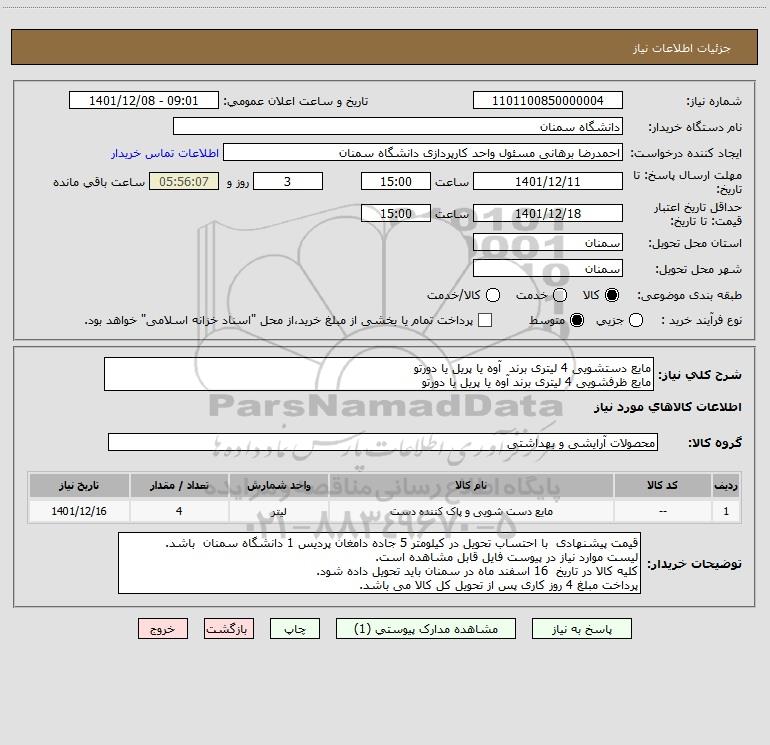Click the item name مایع دست شویی cell
The height and width of the screenshot is (745, 770).
pyautogui.click(x=471, y=511)
